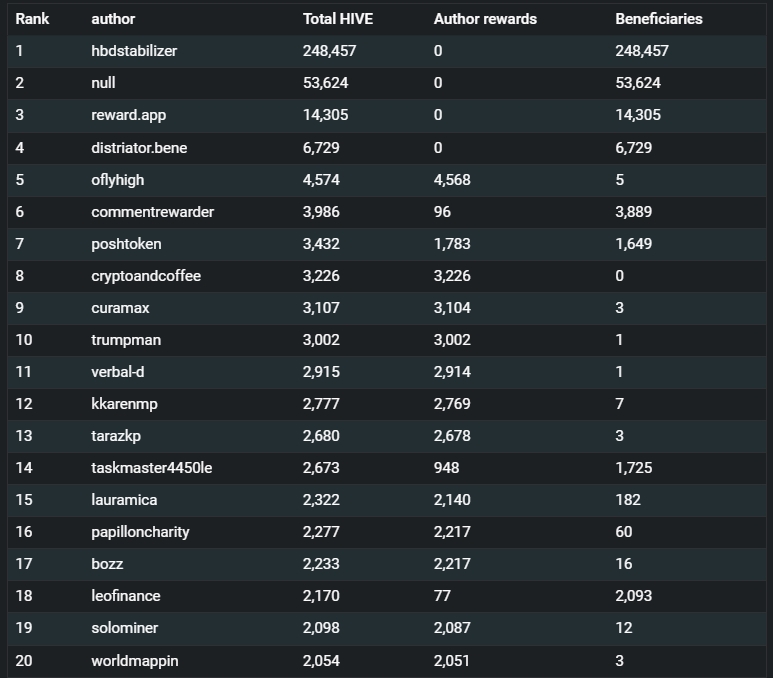
Task: Click the curamax author entry
Action: tap(120, 308)
